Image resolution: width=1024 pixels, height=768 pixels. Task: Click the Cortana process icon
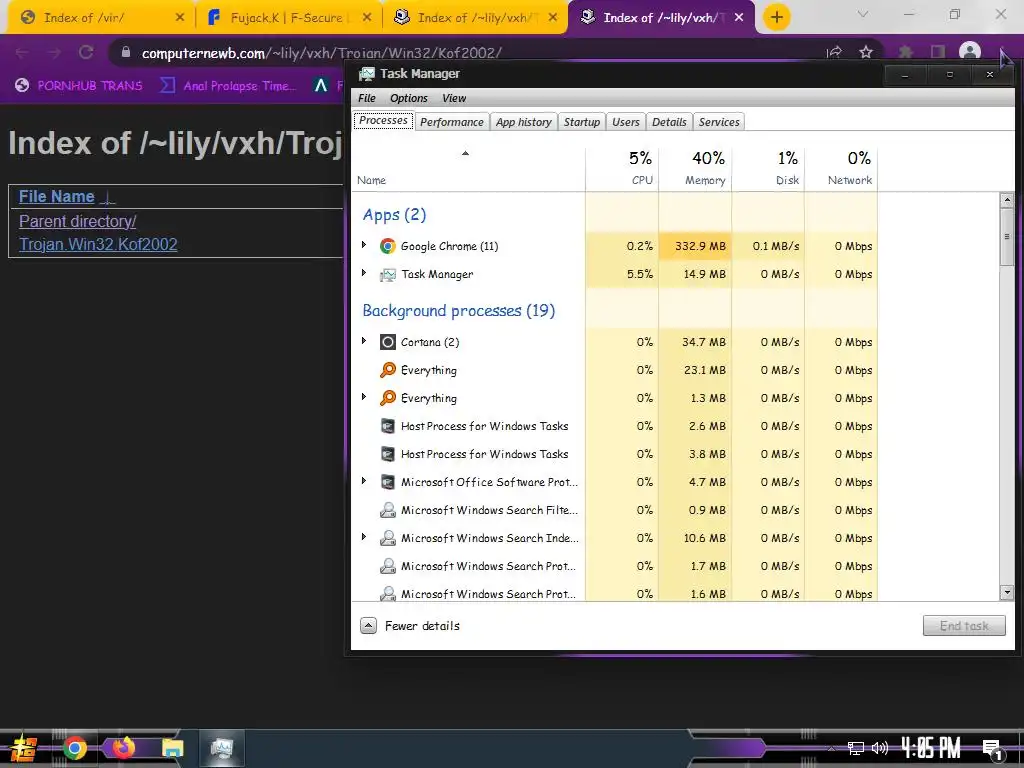[x=387, y=342]
